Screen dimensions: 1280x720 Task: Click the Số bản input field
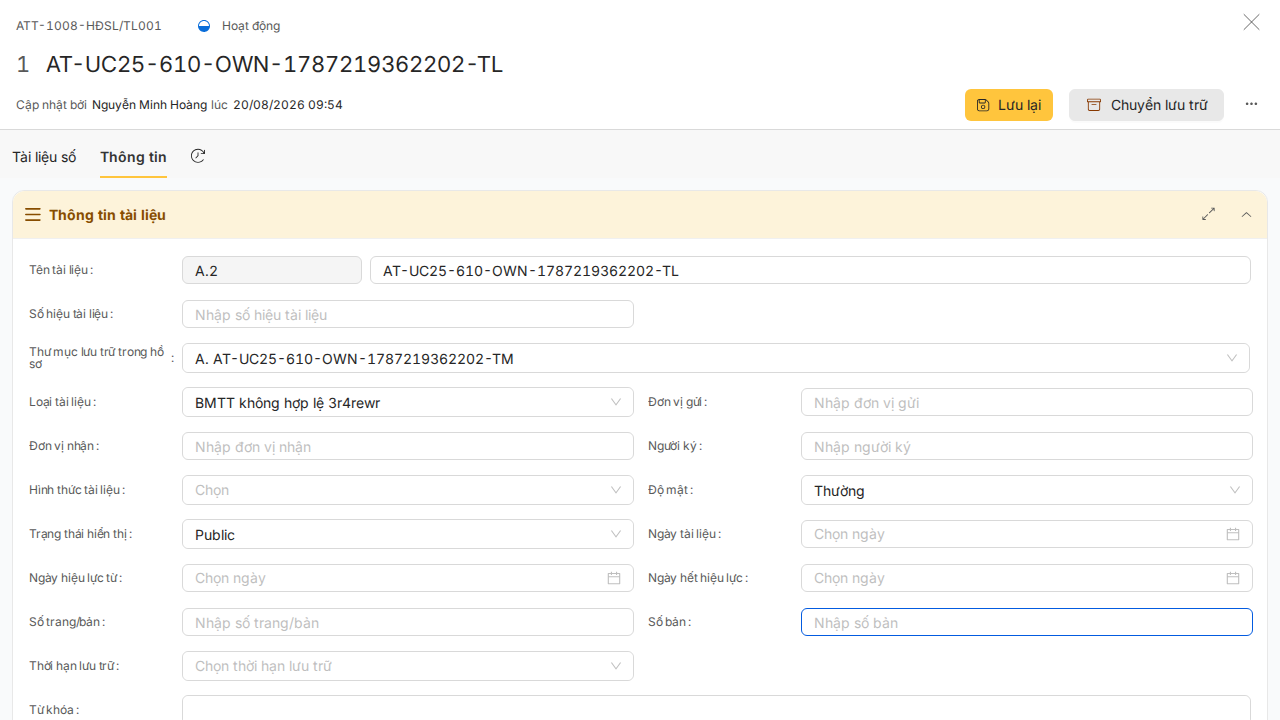click(1027, 622)
